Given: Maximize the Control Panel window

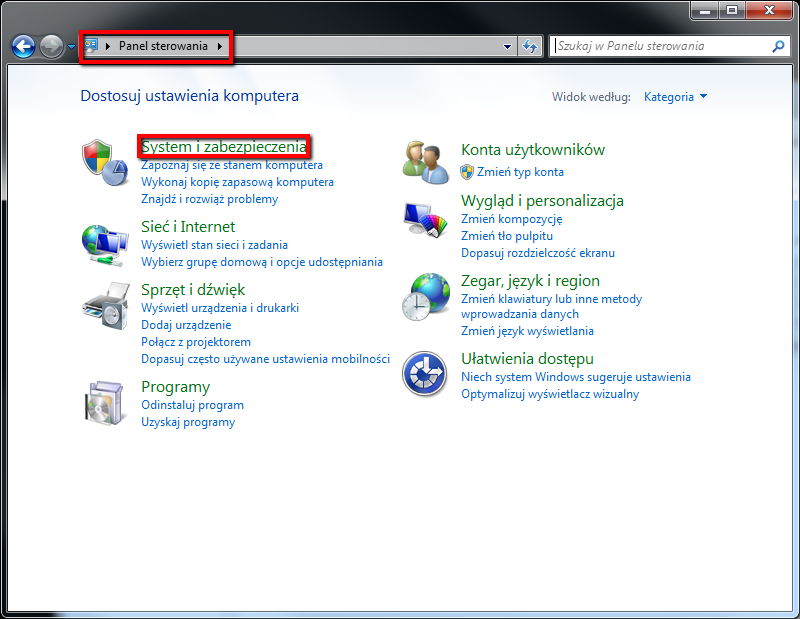Looking at the screenshot, I should tap(732, 10).
